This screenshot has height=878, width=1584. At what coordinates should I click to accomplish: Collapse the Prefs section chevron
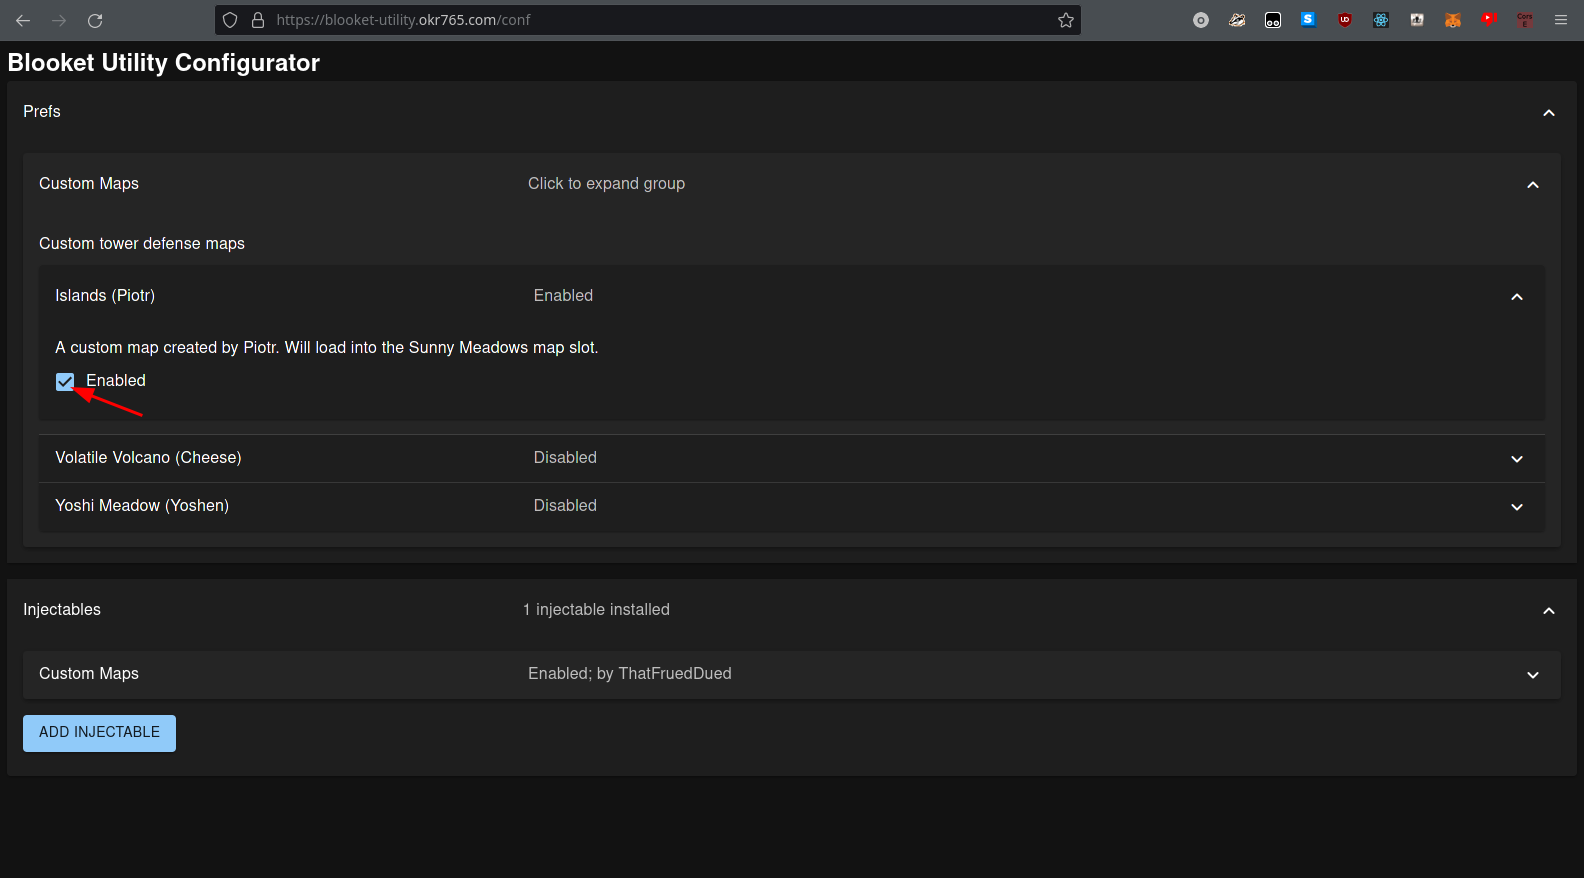coord(1549,113)
